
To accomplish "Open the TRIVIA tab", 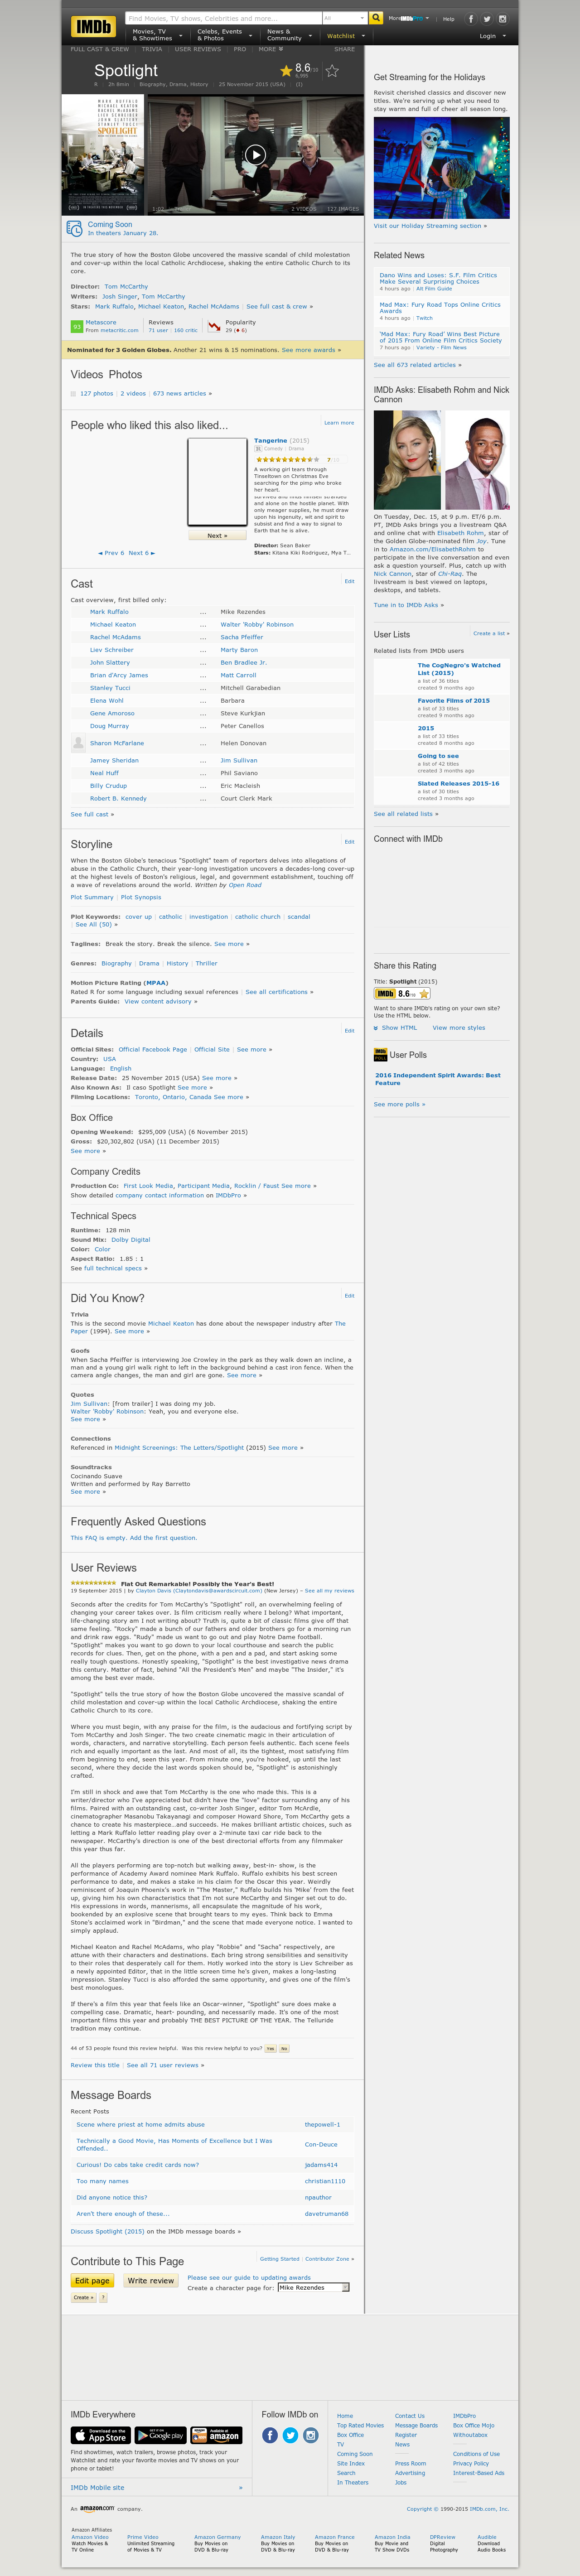I will coord(152,49).
